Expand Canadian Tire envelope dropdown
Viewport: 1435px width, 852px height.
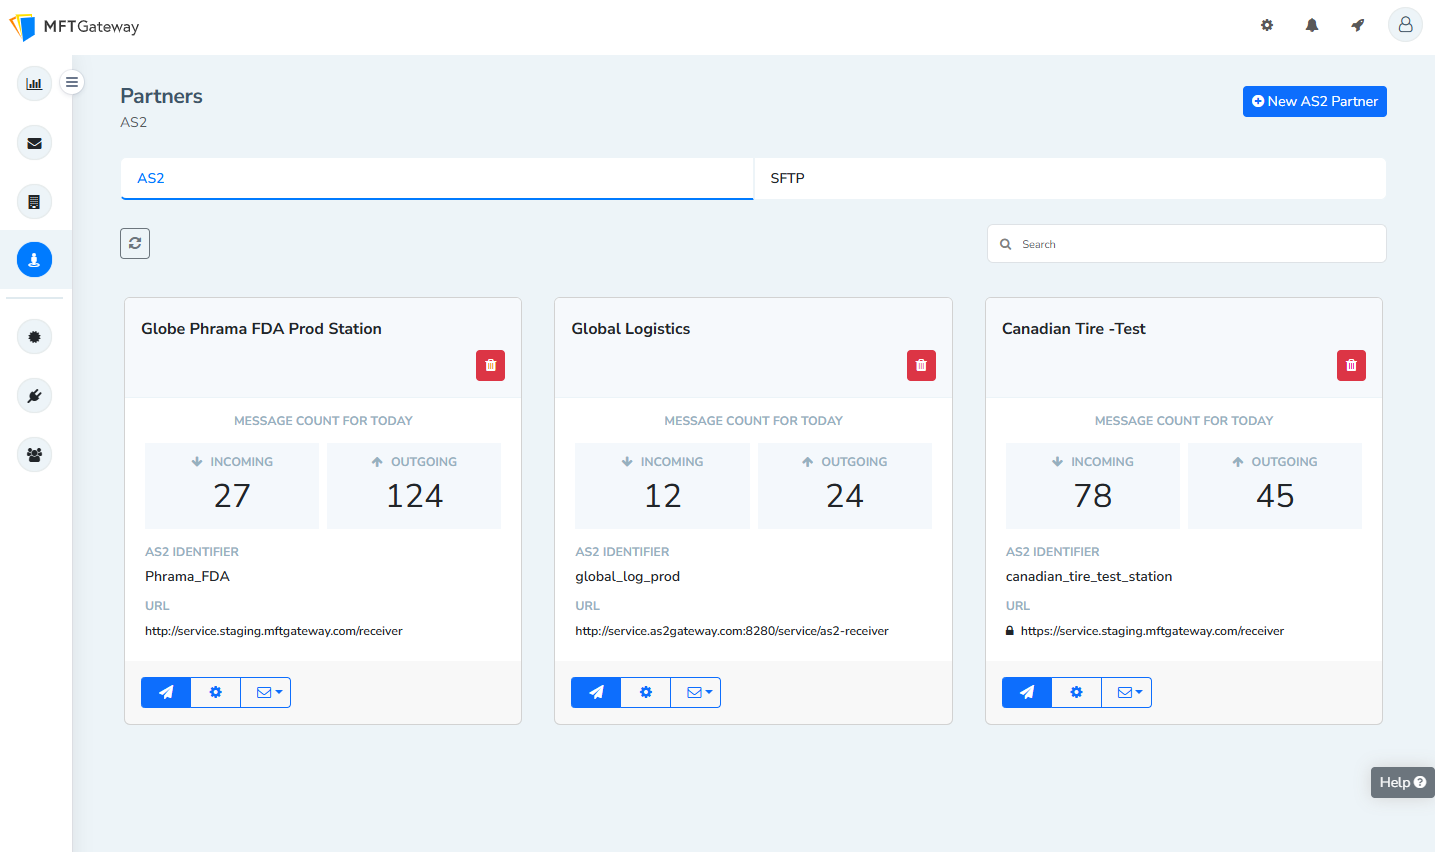pos(1127,692)
